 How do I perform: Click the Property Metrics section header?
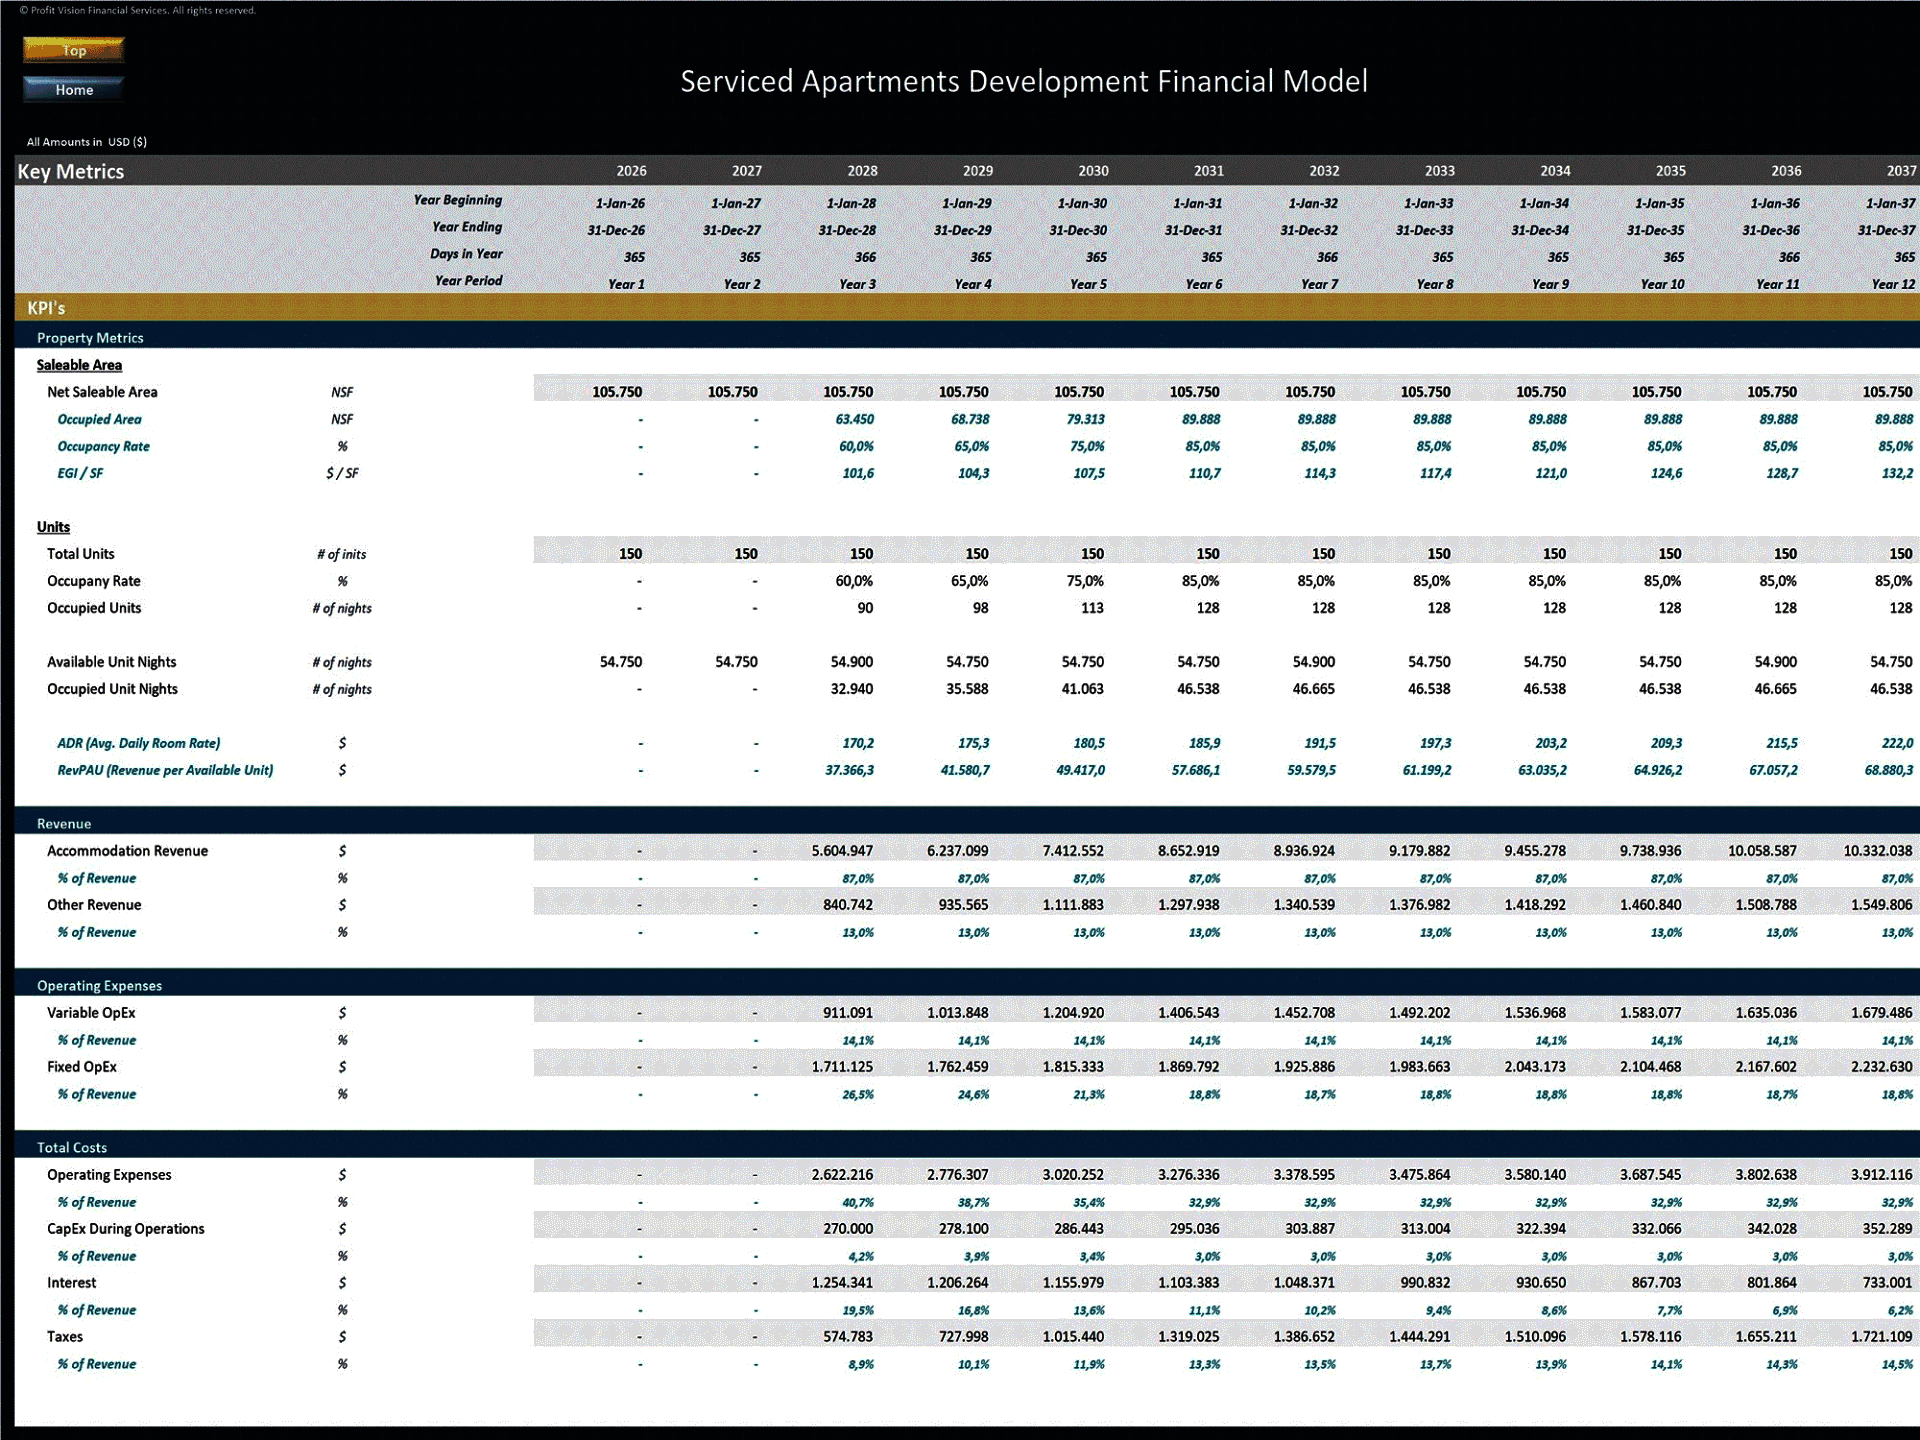[x=90, y=338]
